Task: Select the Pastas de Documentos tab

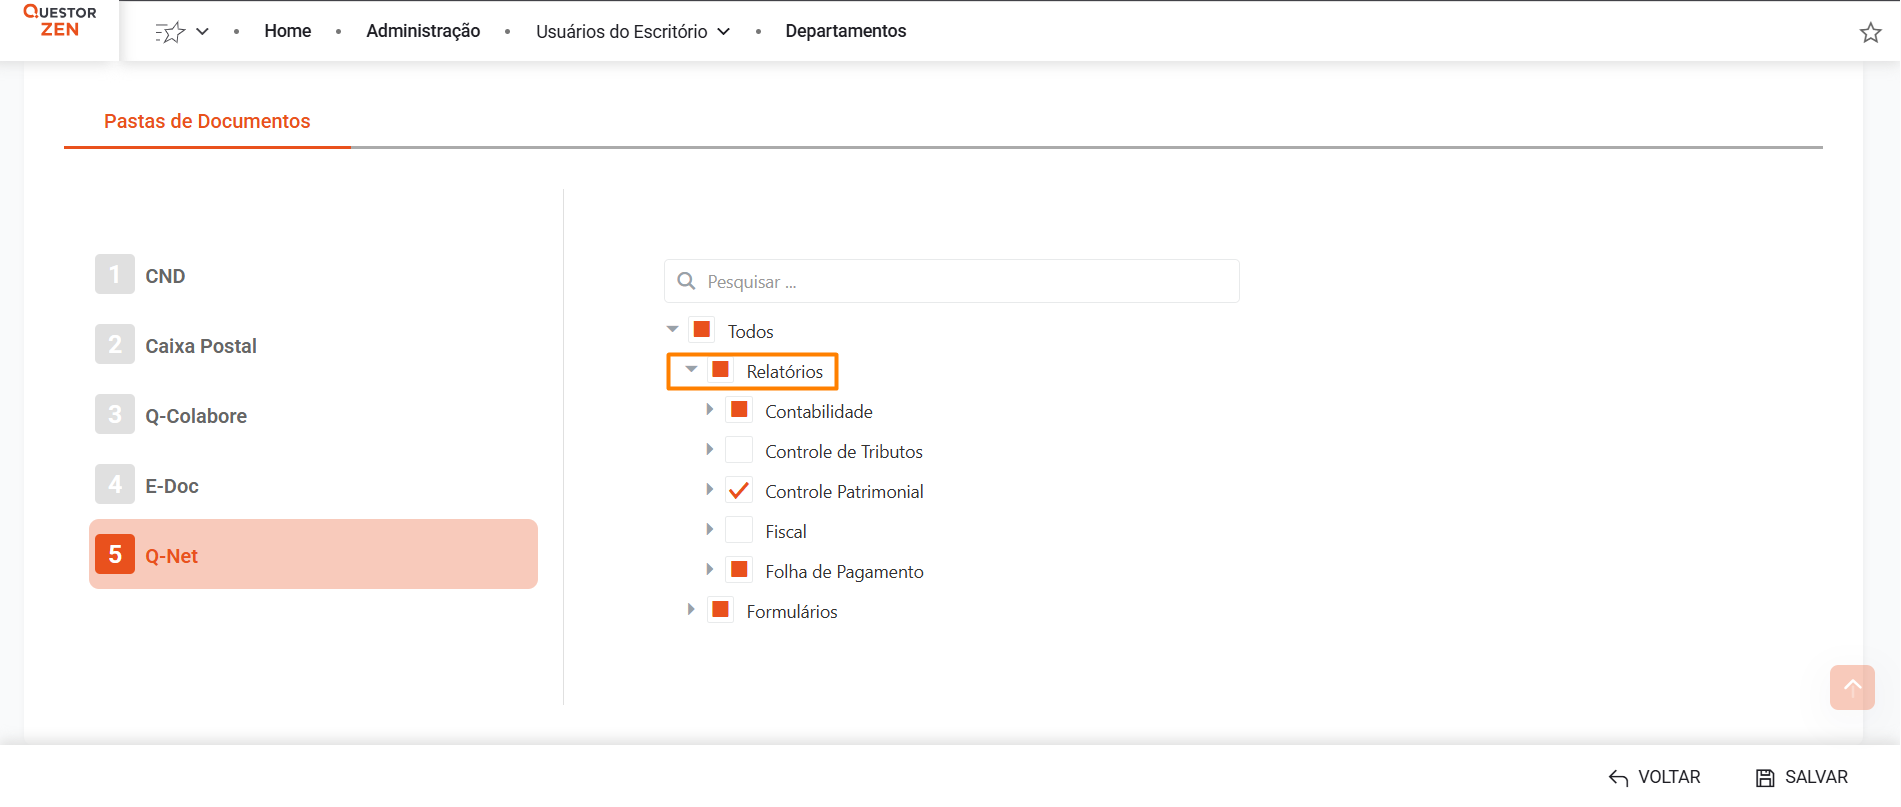Action: 207,121
